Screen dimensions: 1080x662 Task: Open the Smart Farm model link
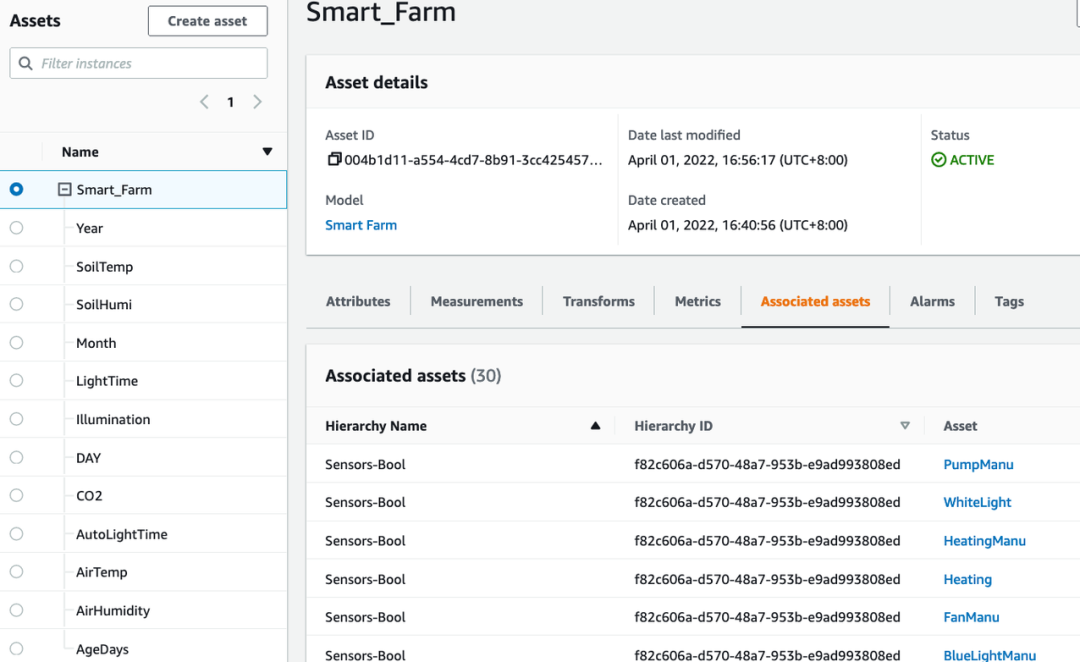pyautogui.click(x=361, y=225)
